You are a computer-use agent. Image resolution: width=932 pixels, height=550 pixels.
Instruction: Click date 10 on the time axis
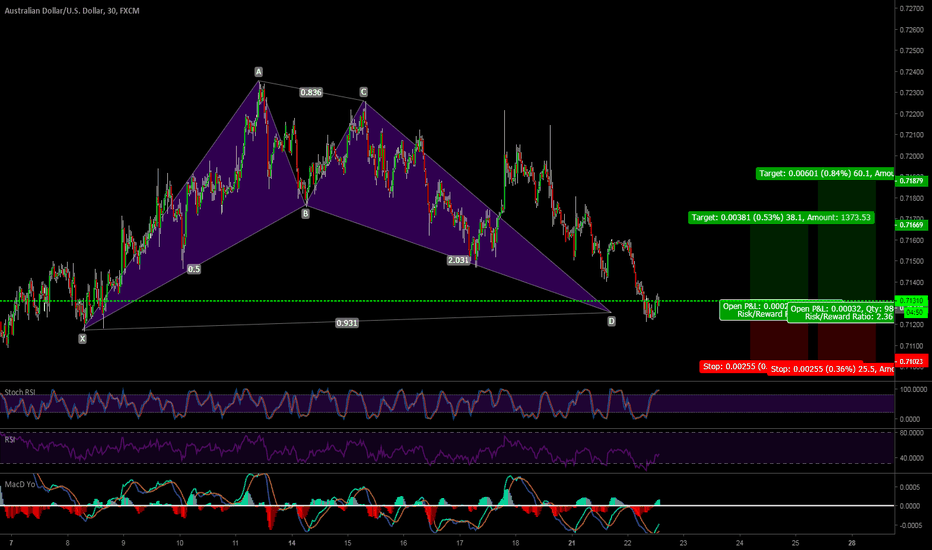click(180, 543)
